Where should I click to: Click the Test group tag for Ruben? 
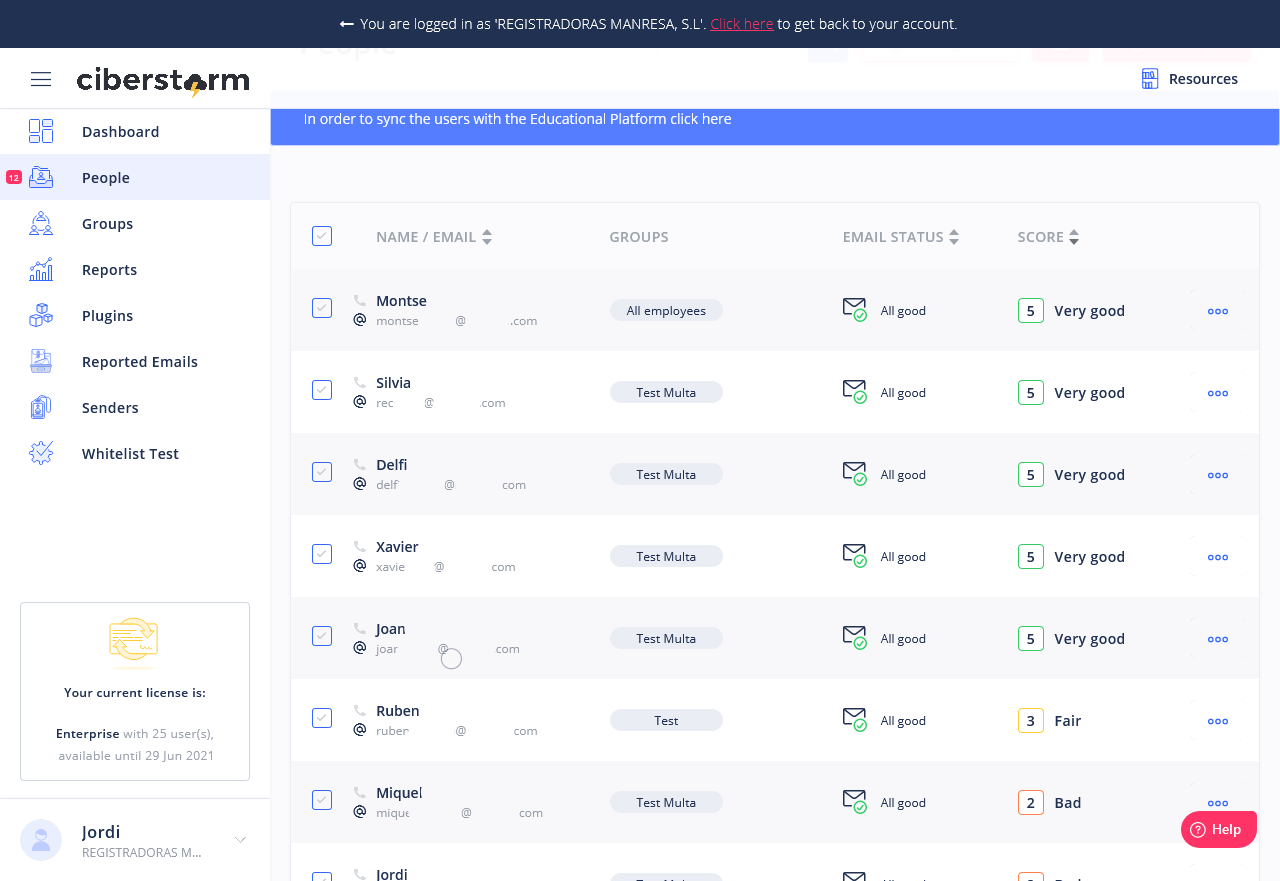pos(666,721)
